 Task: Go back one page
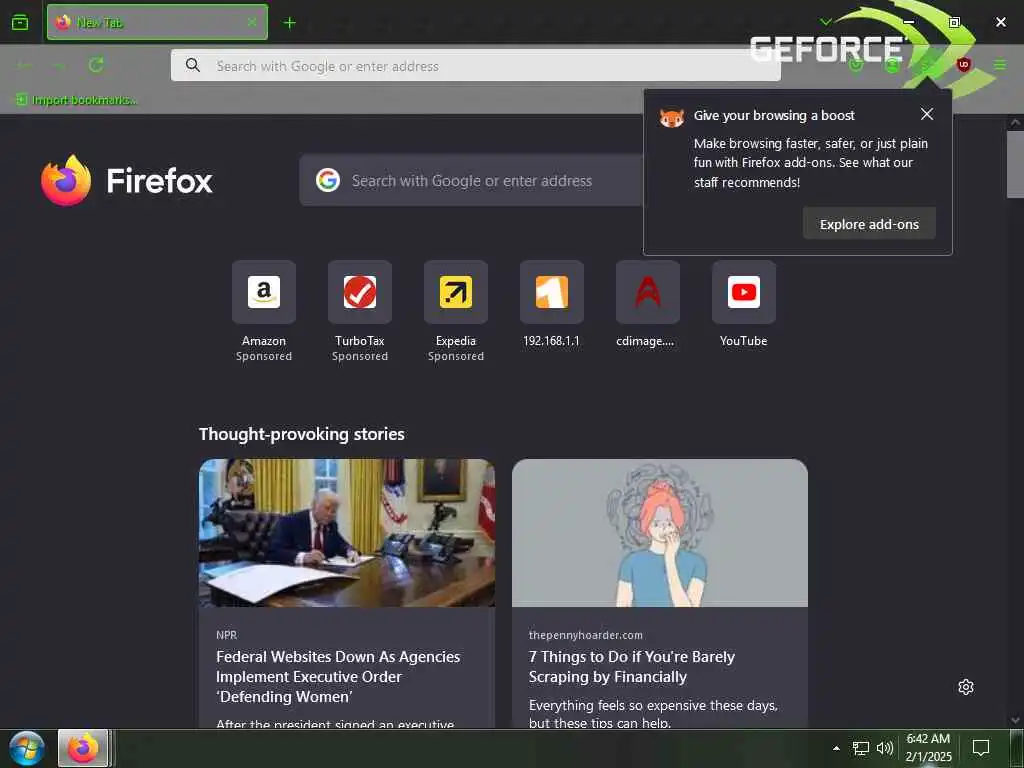pos(24,65)
